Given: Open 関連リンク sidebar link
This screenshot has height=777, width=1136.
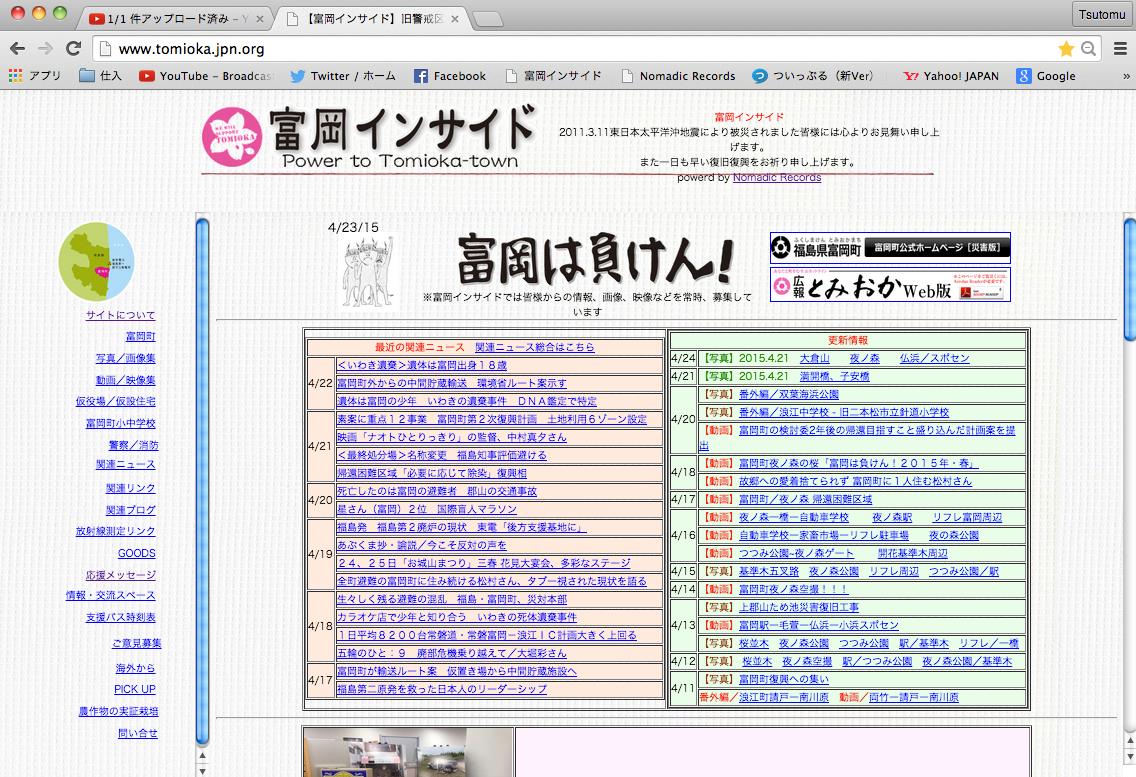Looking at the screenshot, I should pyautogui.click(x=130, y=489).
